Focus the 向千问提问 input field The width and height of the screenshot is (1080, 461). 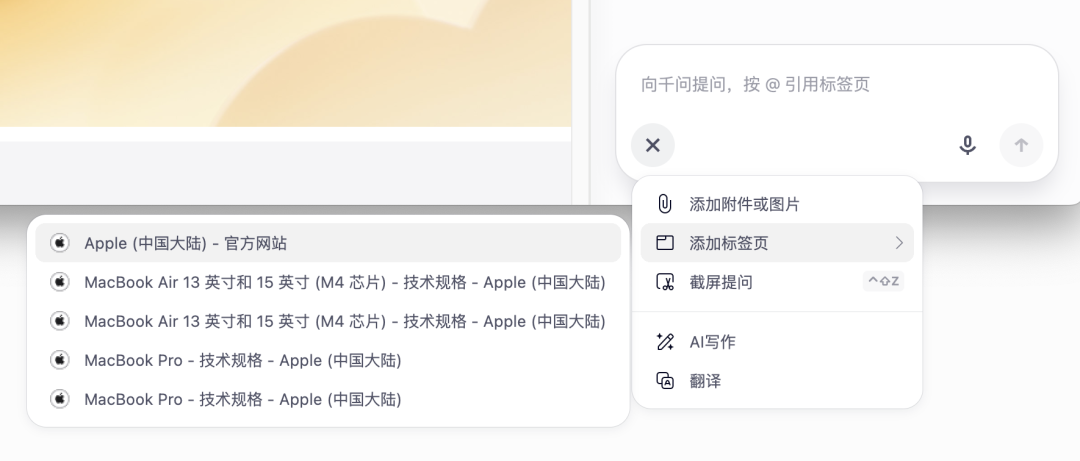[x=836, y=84]
